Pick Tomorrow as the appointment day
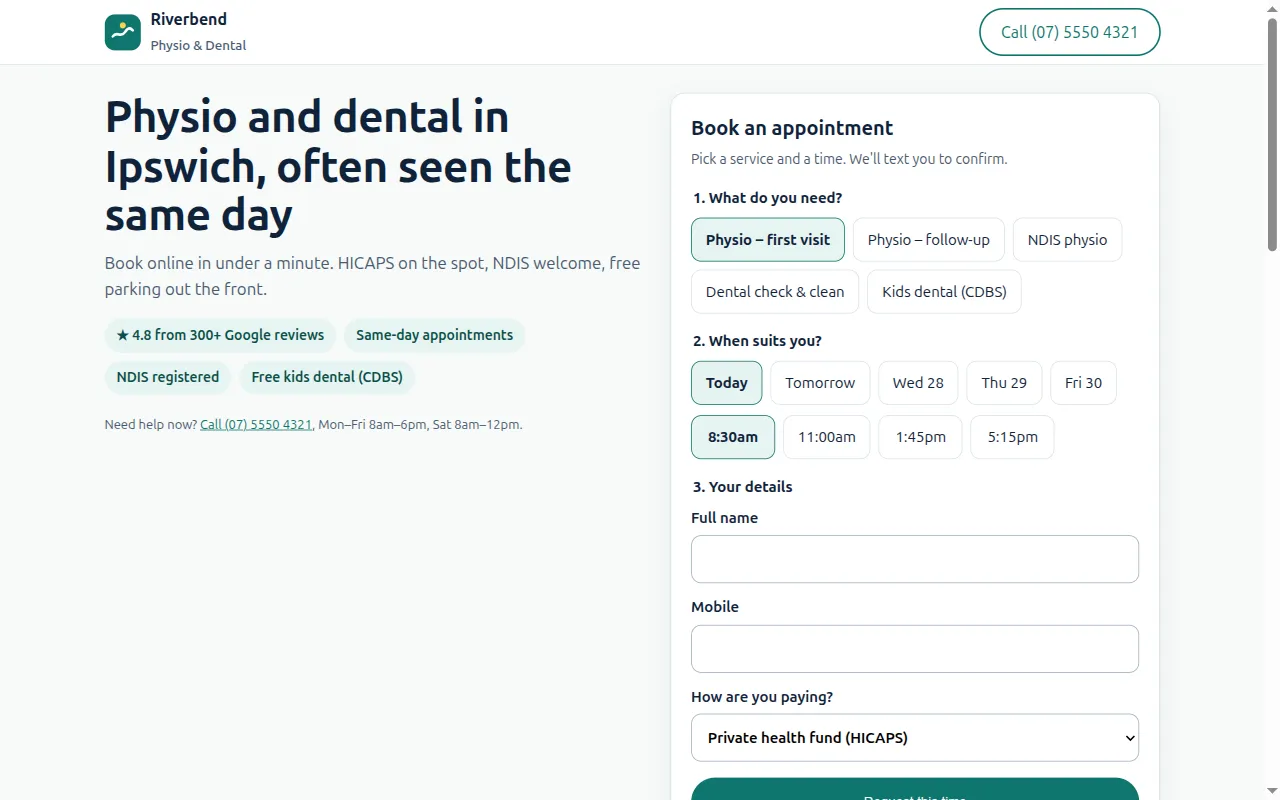Screen dimensions: 1280x800 [820, 383]
